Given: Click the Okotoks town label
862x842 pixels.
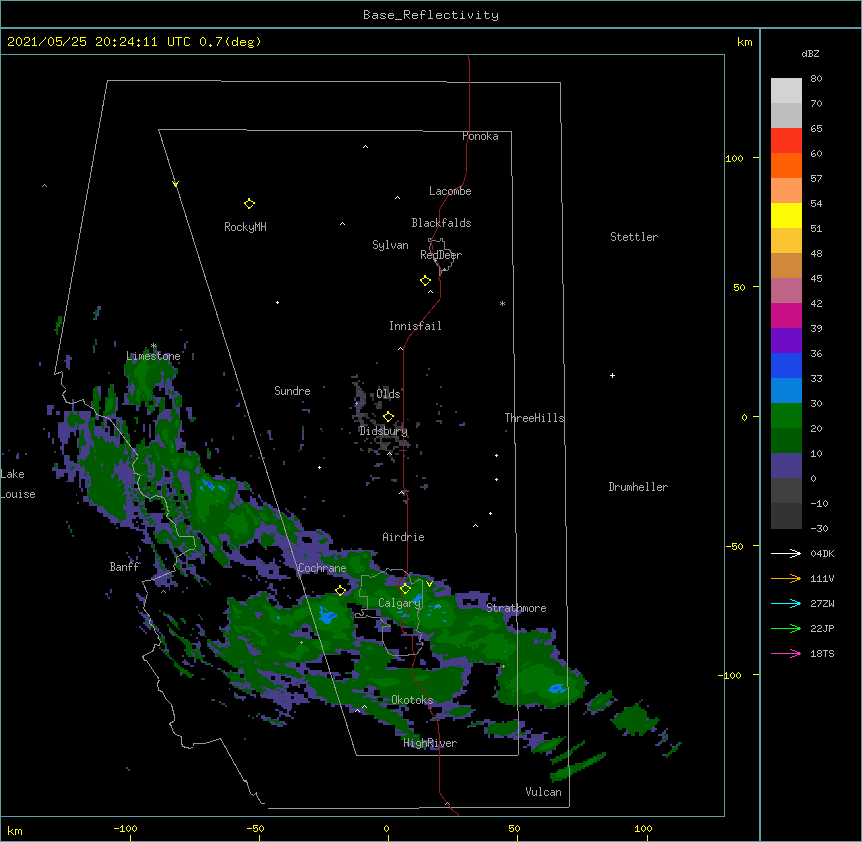Looking at the screenshot, I should tap(412, 700).
